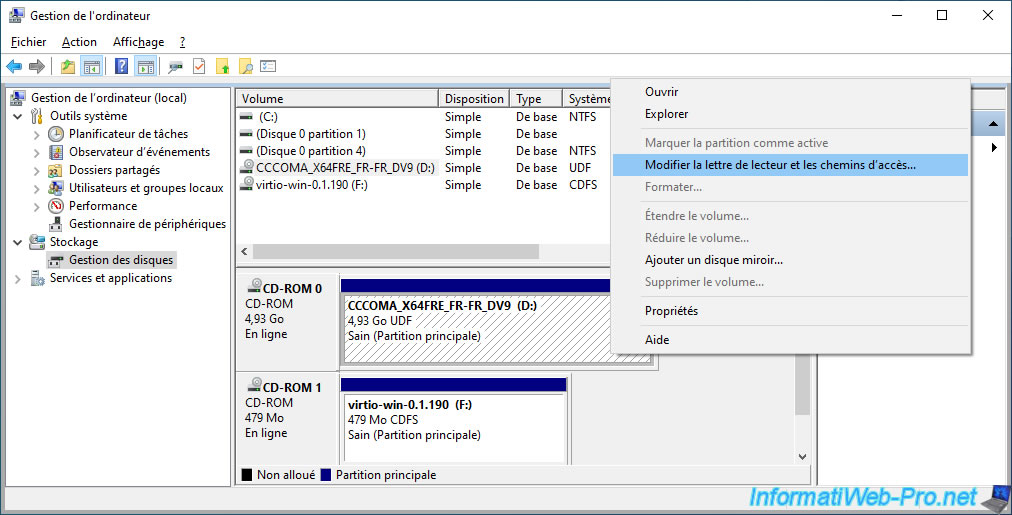Open the Affichage menu
Screen dimensions: 1012x515
pyautogui.click(x=138, y=42)
